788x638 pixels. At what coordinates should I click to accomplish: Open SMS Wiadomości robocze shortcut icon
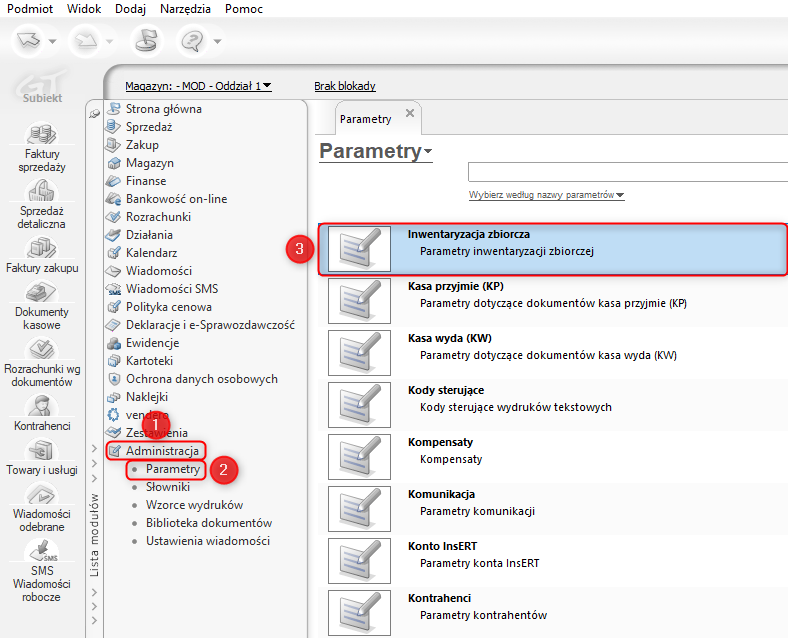(42, 551)
